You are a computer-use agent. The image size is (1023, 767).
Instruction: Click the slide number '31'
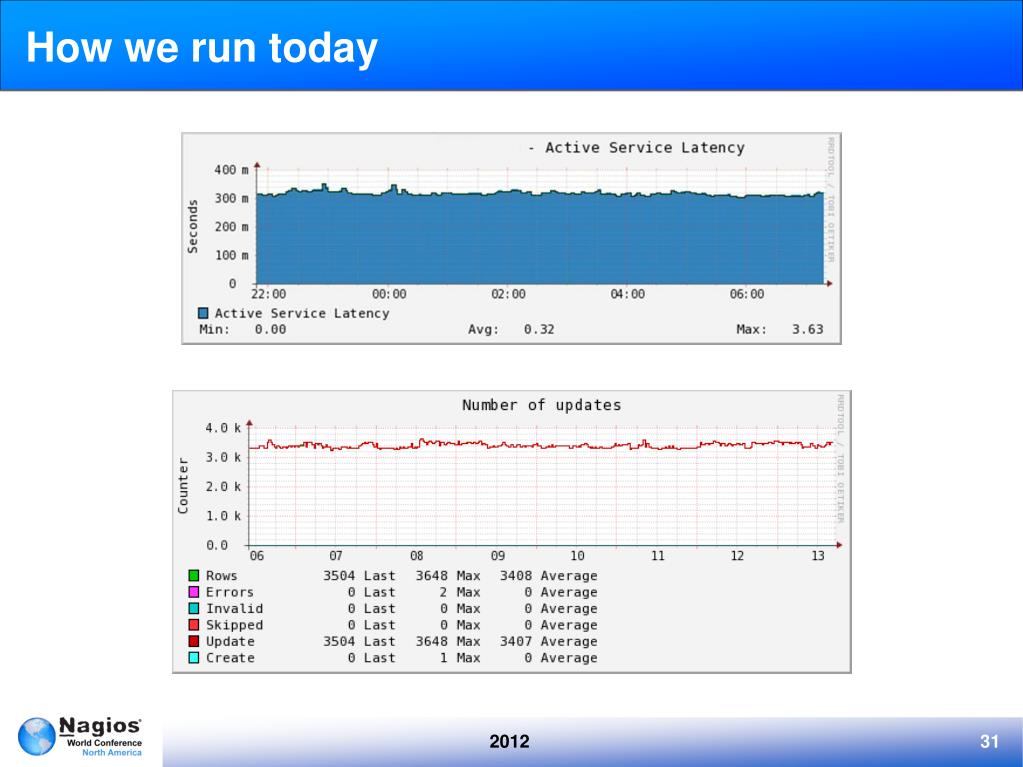click(989, 742)
